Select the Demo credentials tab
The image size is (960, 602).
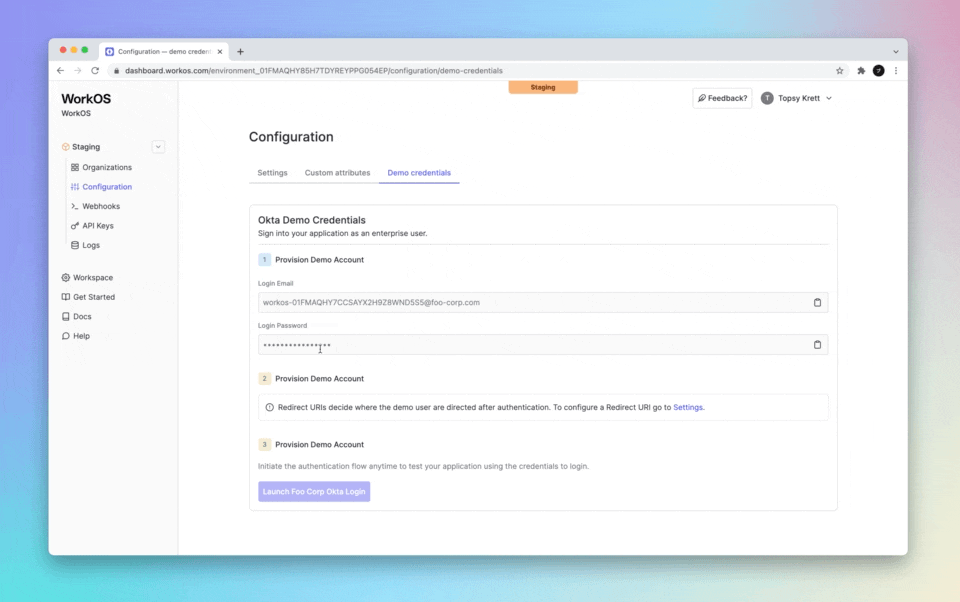pyautogui.click(x=419, y=173)
